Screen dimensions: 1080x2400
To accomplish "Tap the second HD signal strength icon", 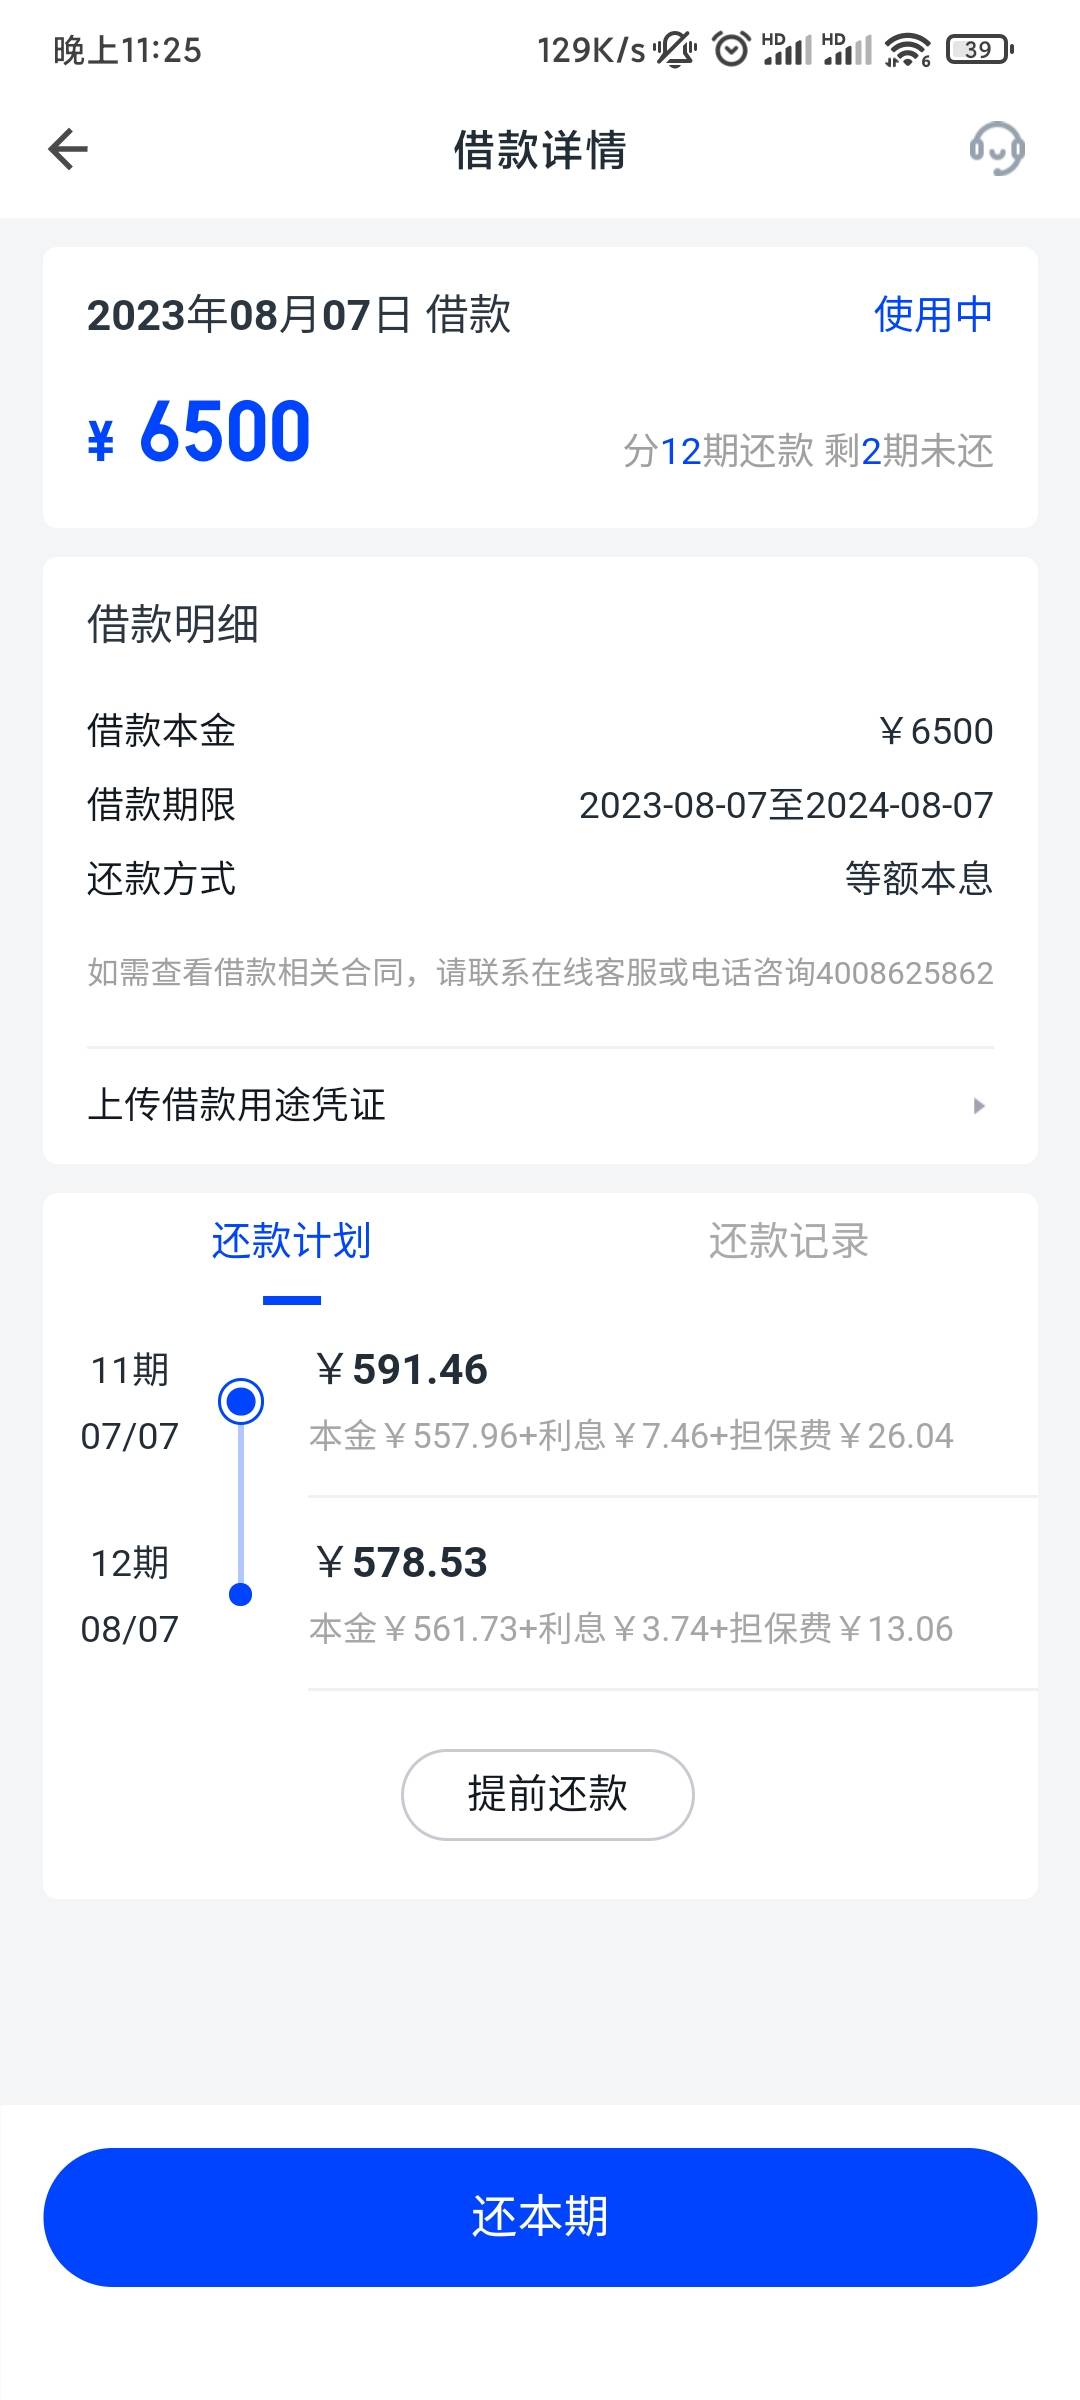I will (x=848, y=49).
